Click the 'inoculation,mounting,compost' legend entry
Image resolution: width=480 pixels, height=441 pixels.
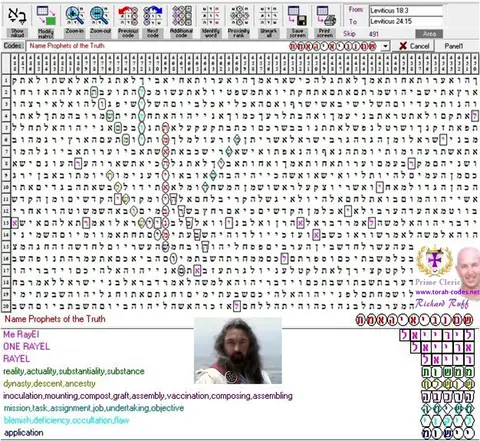point(148,396)
